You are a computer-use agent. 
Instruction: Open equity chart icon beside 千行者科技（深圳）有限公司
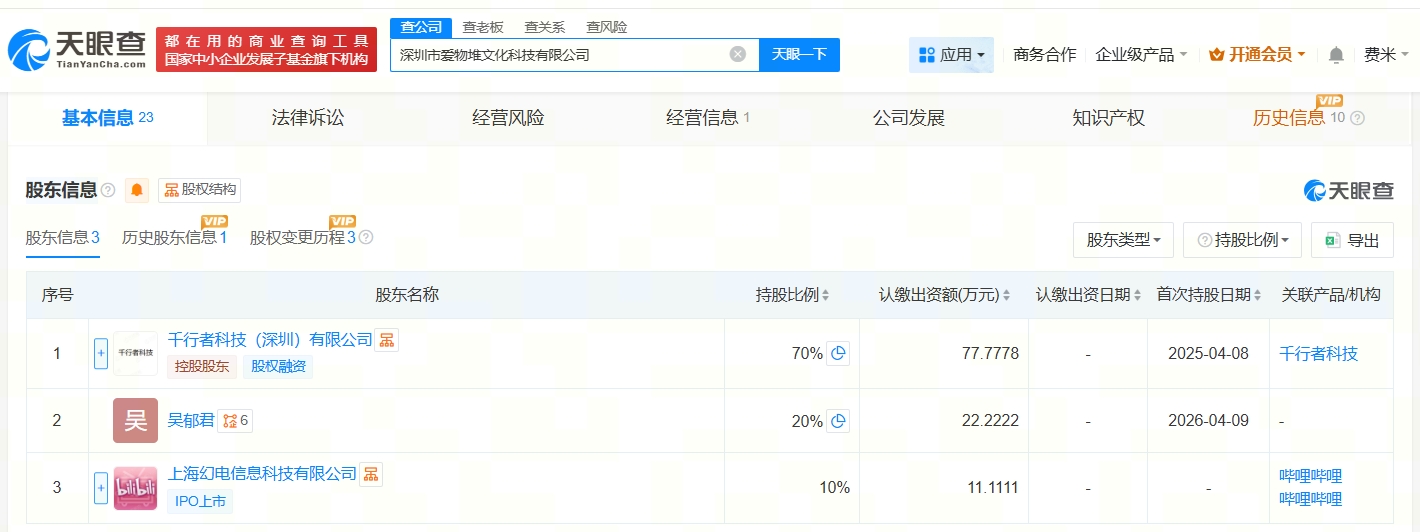(387, 340)
